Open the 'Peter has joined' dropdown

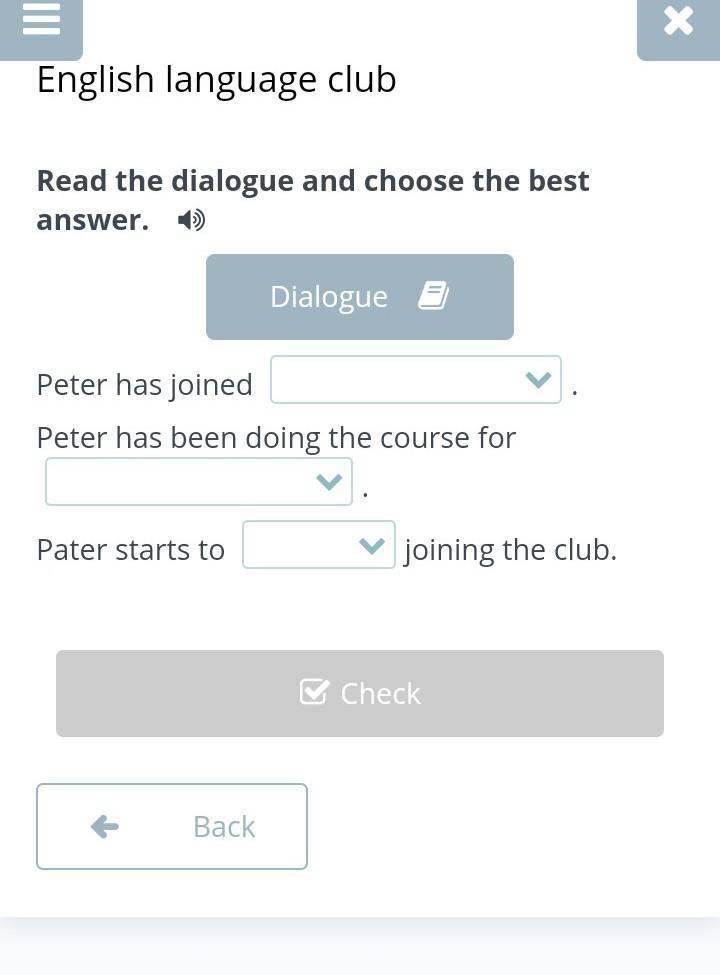click(x=416, y=379)
